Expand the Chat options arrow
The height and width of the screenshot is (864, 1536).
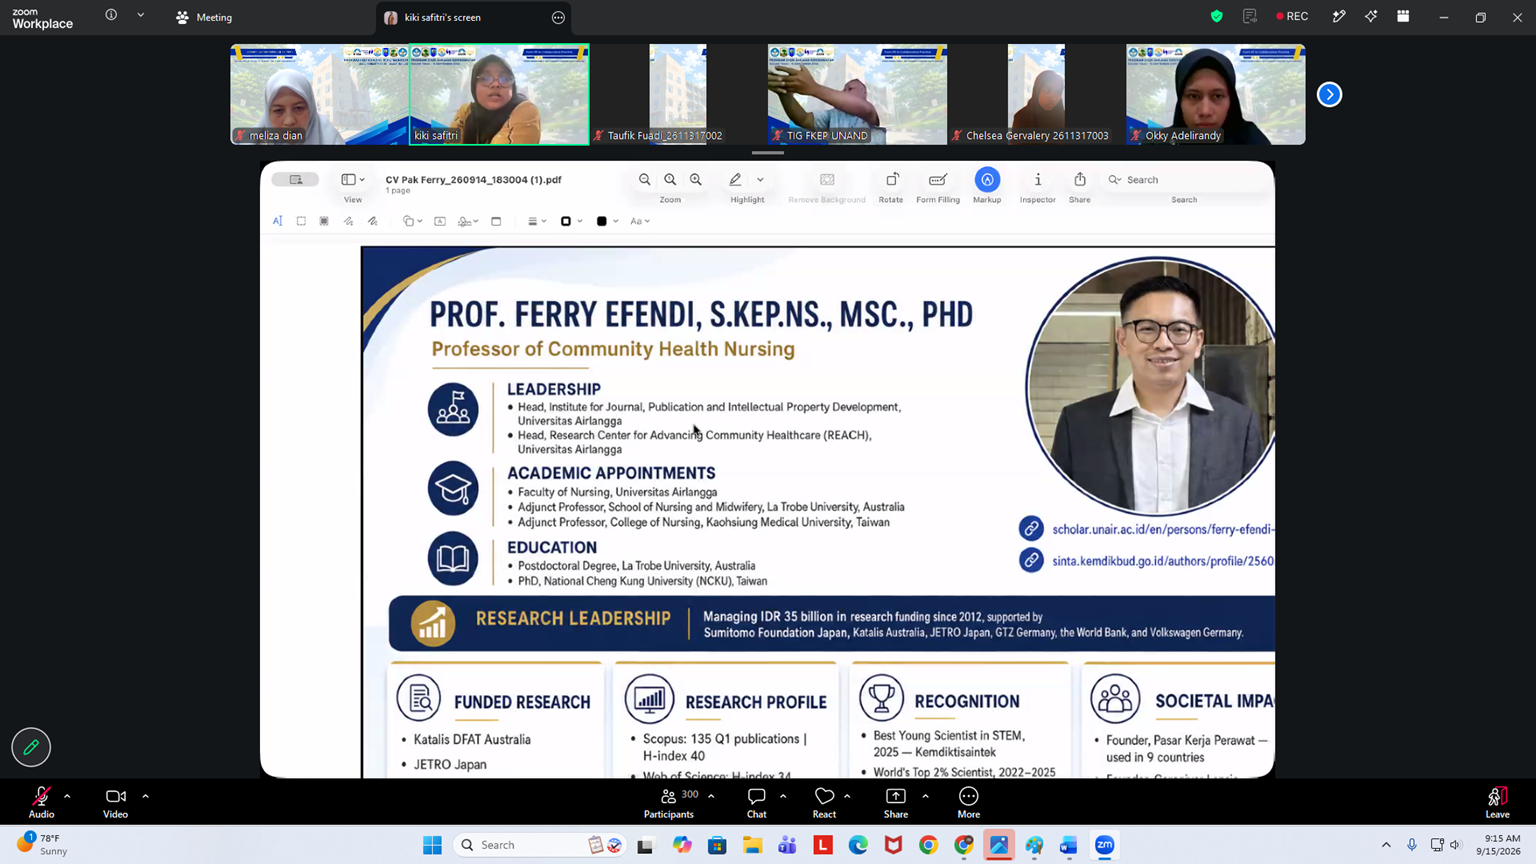[x=783, y=796]
